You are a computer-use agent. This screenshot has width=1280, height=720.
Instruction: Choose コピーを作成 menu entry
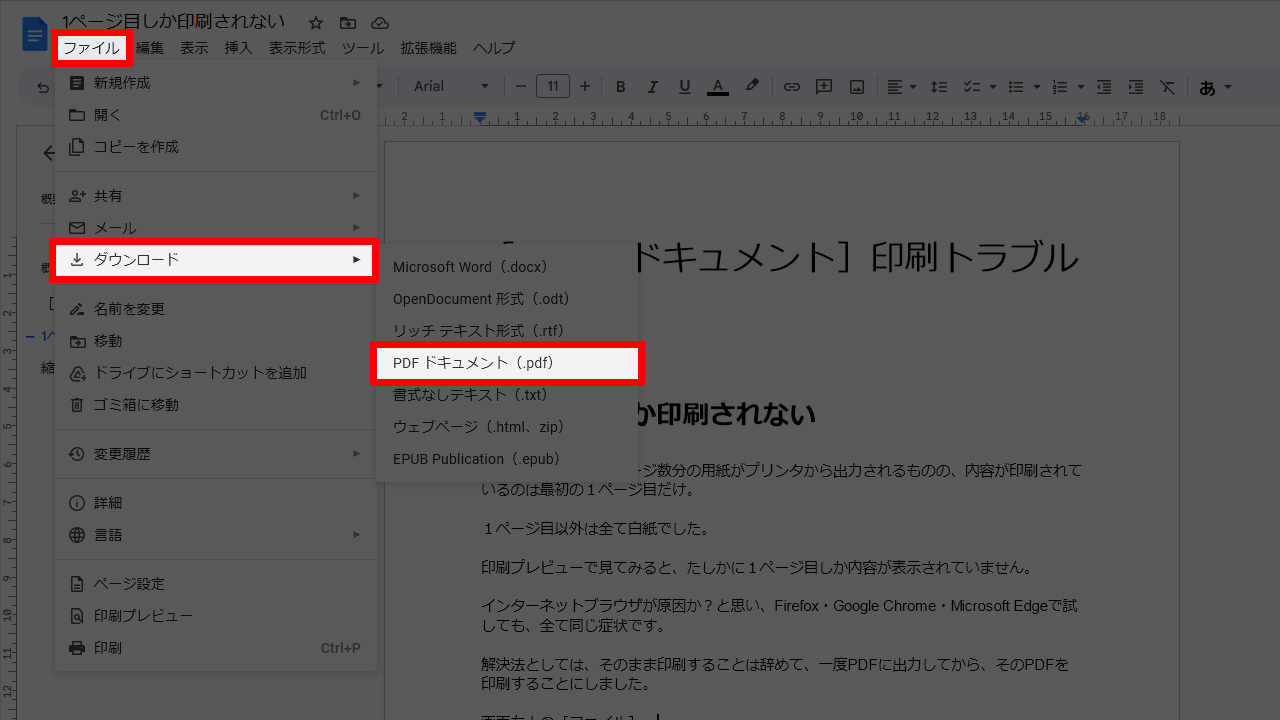pyautogui.click(x=216, y=147)
